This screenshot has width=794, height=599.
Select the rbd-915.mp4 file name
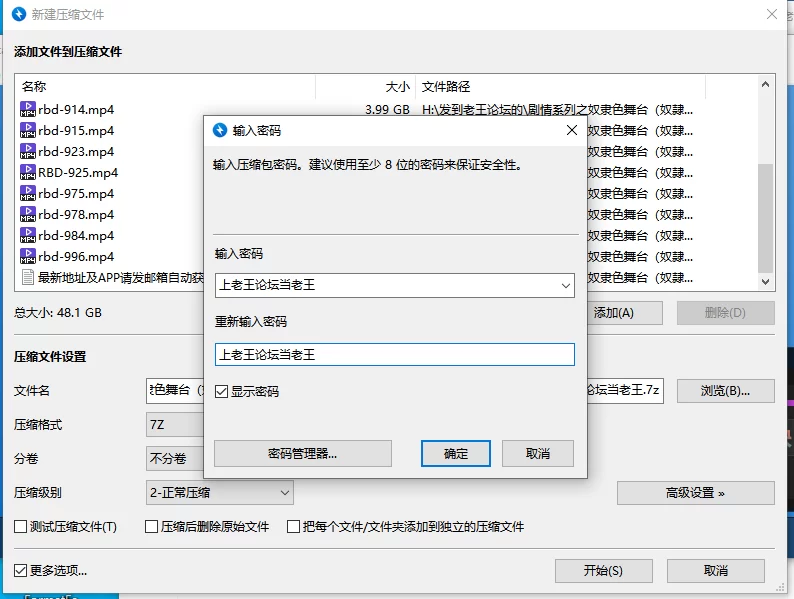[76, 130]
